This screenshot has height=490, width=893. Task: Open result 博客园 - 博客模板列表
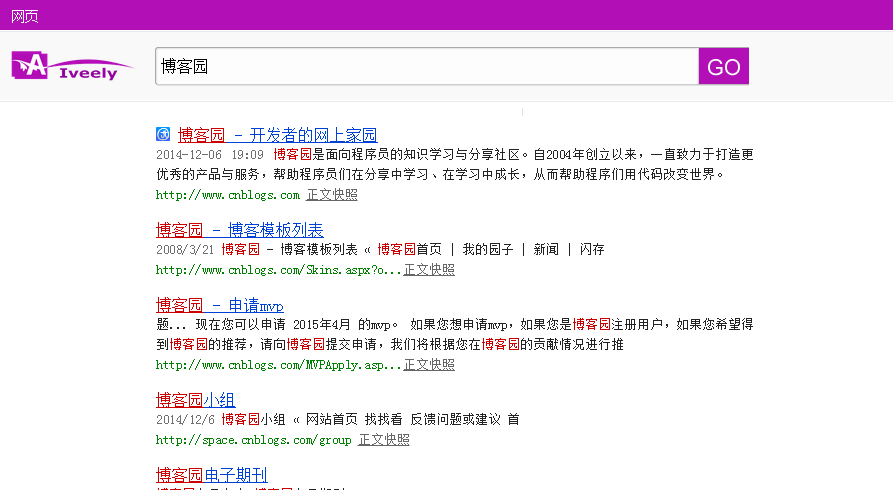pos(240,230)
